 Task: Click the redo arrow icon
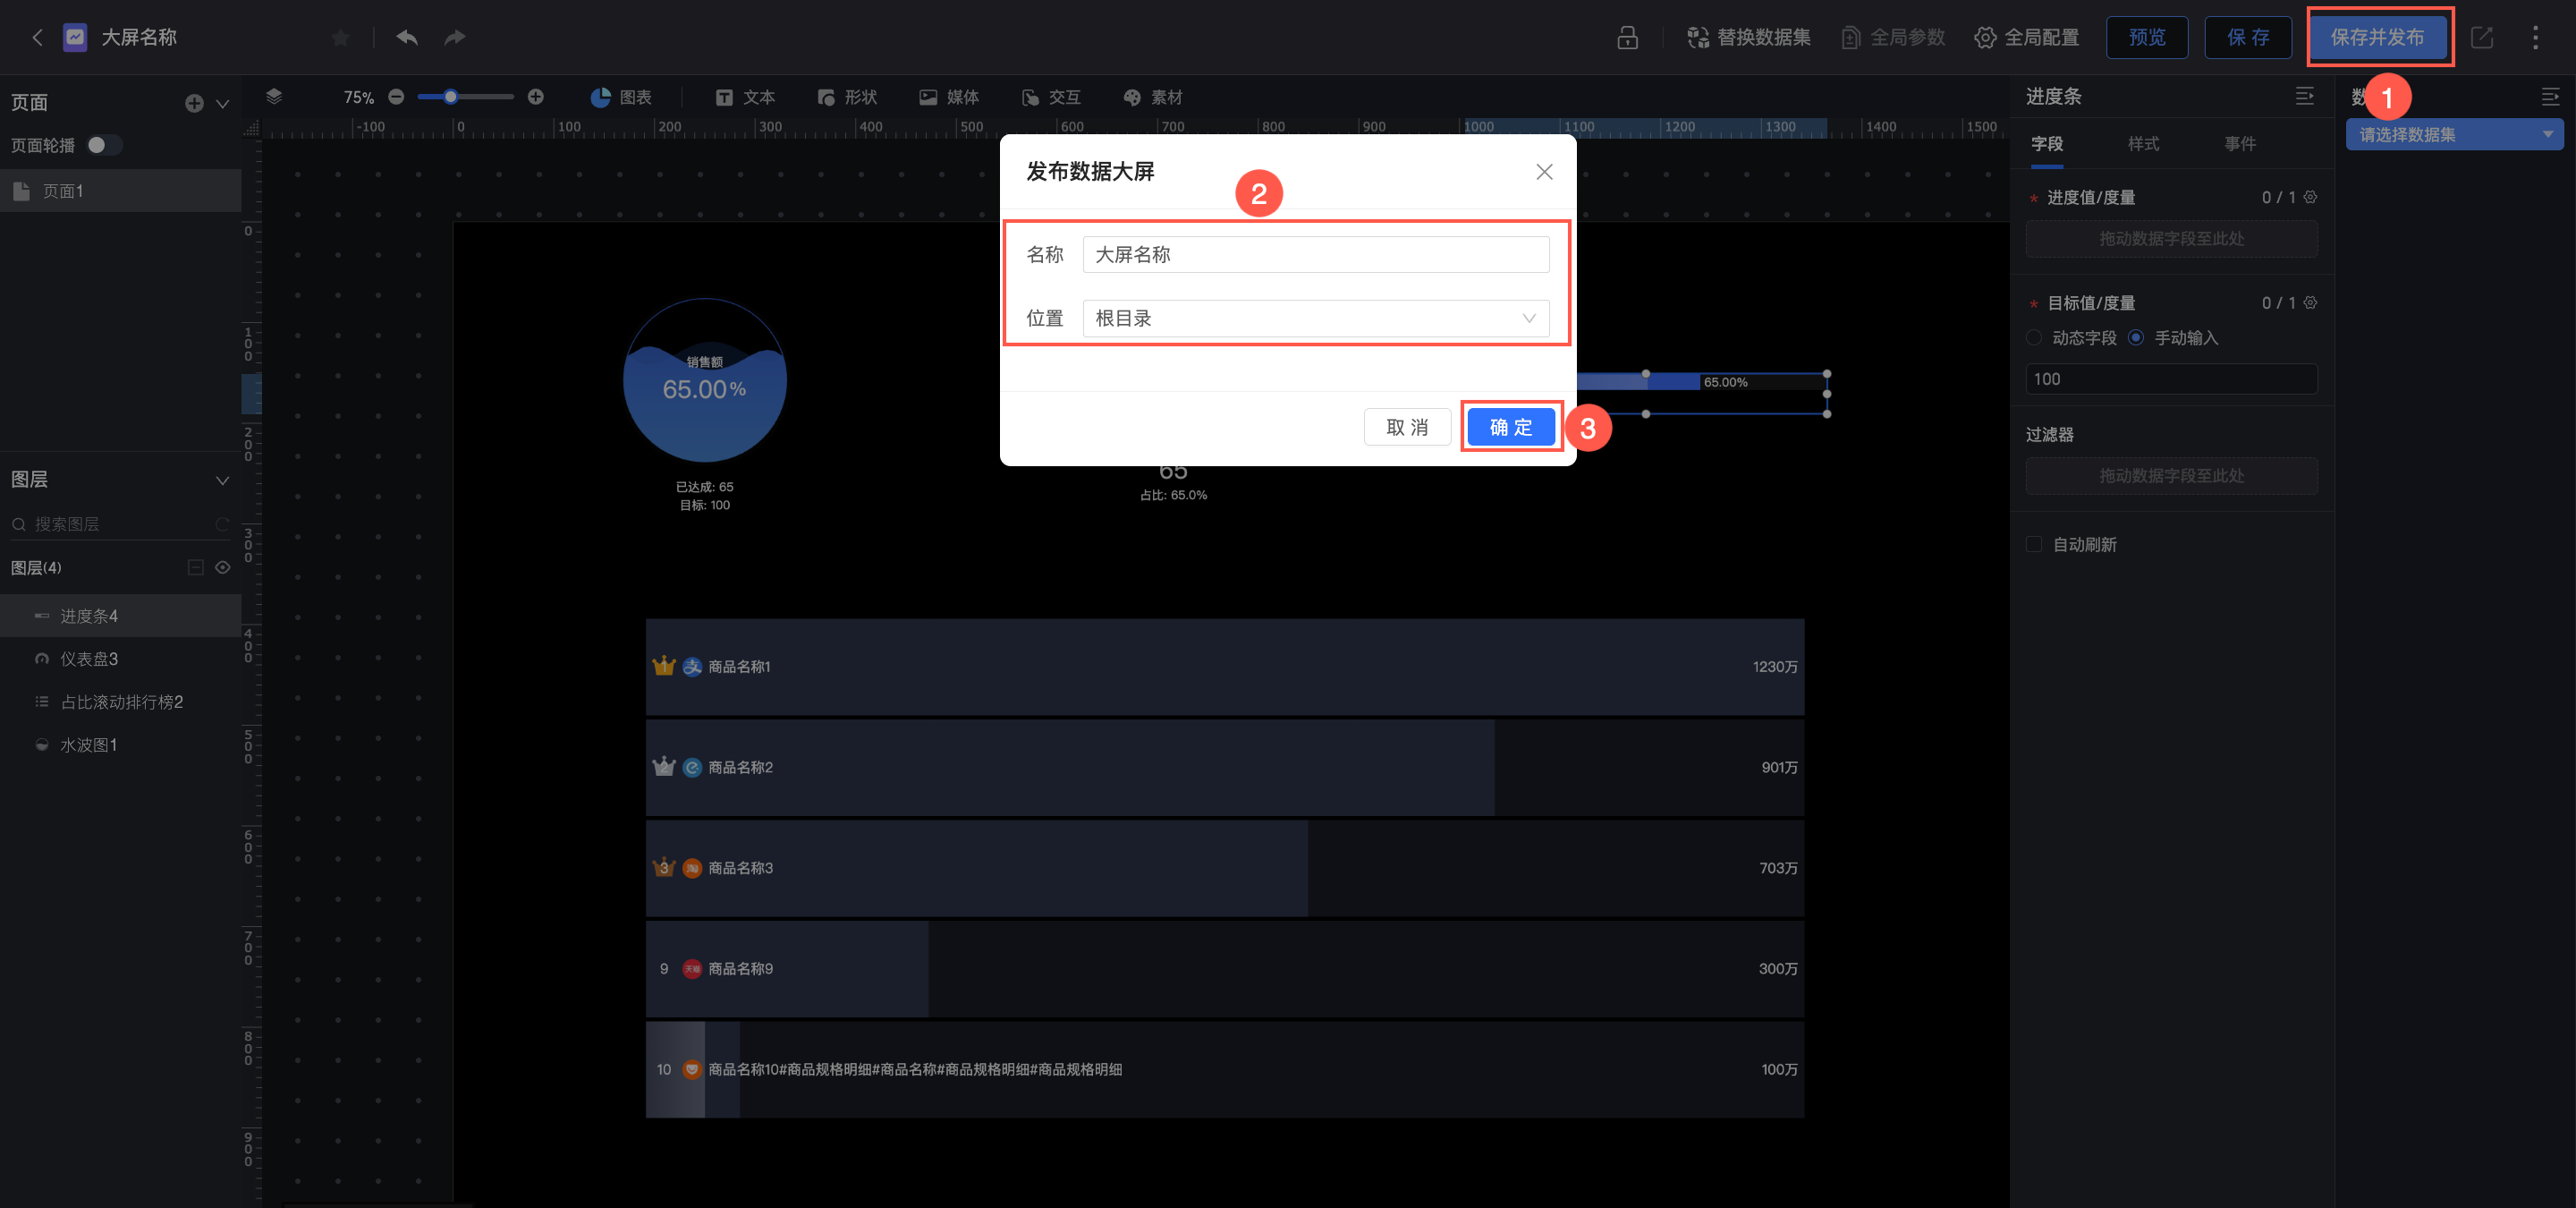(x=455, y=38)
